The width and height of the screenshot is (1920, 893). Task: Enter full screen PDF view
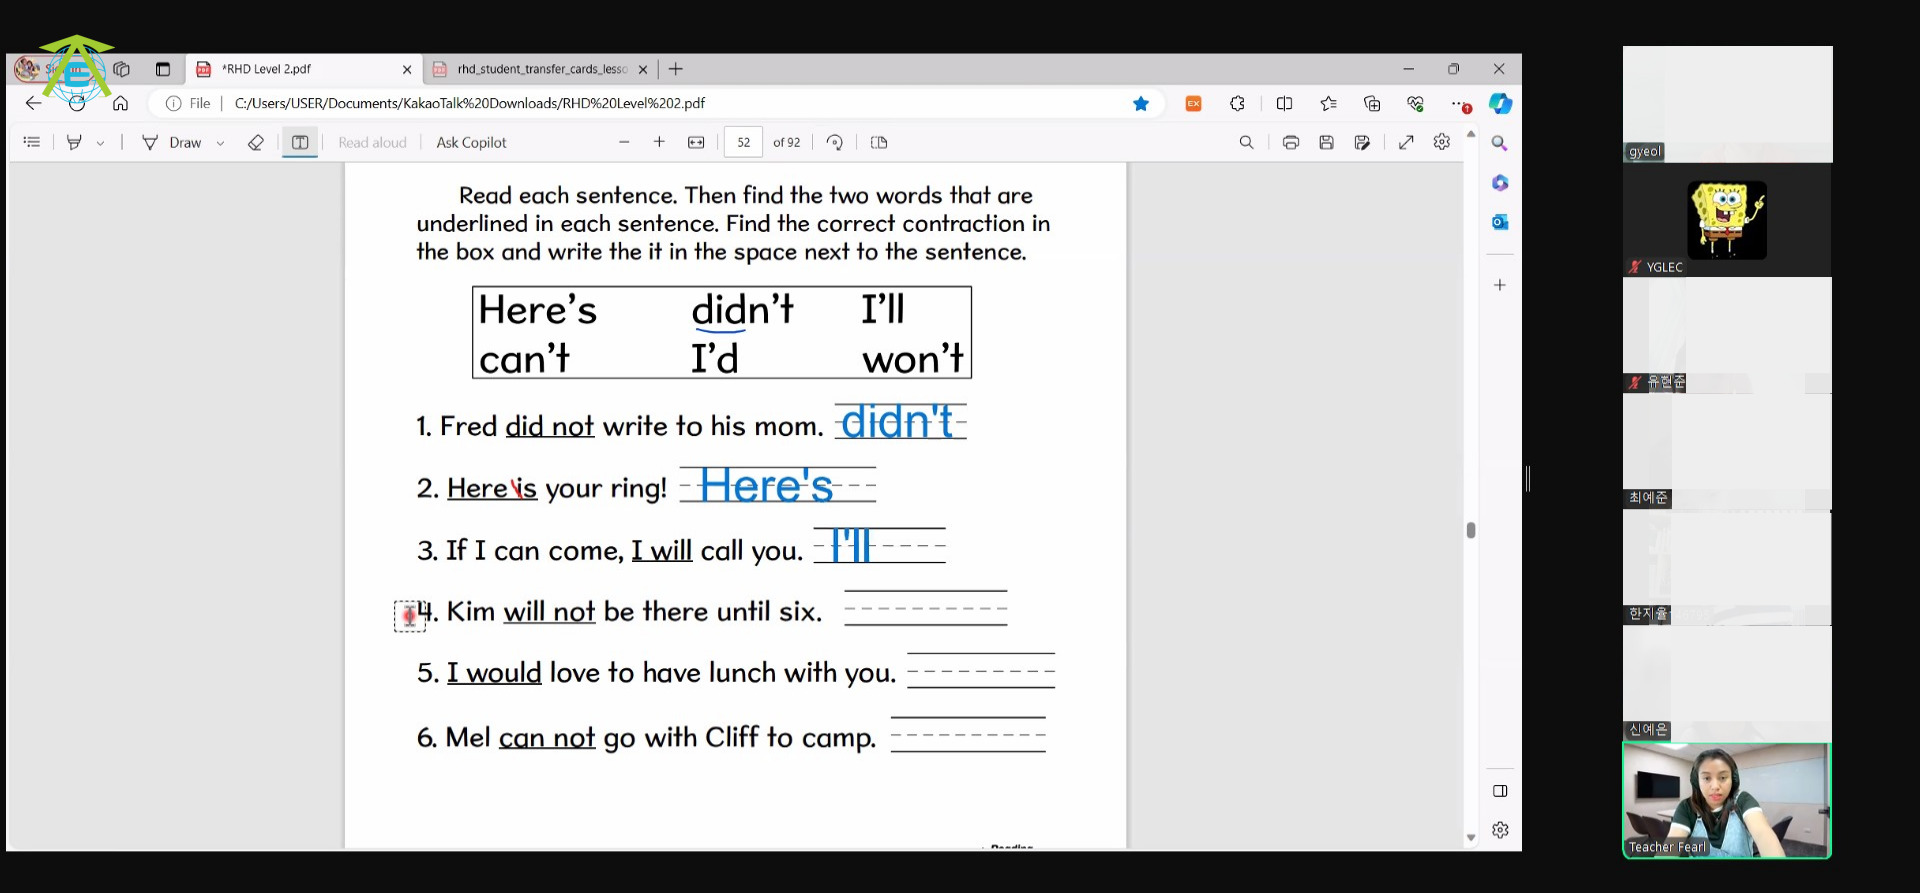click(x=1406, y=142)
